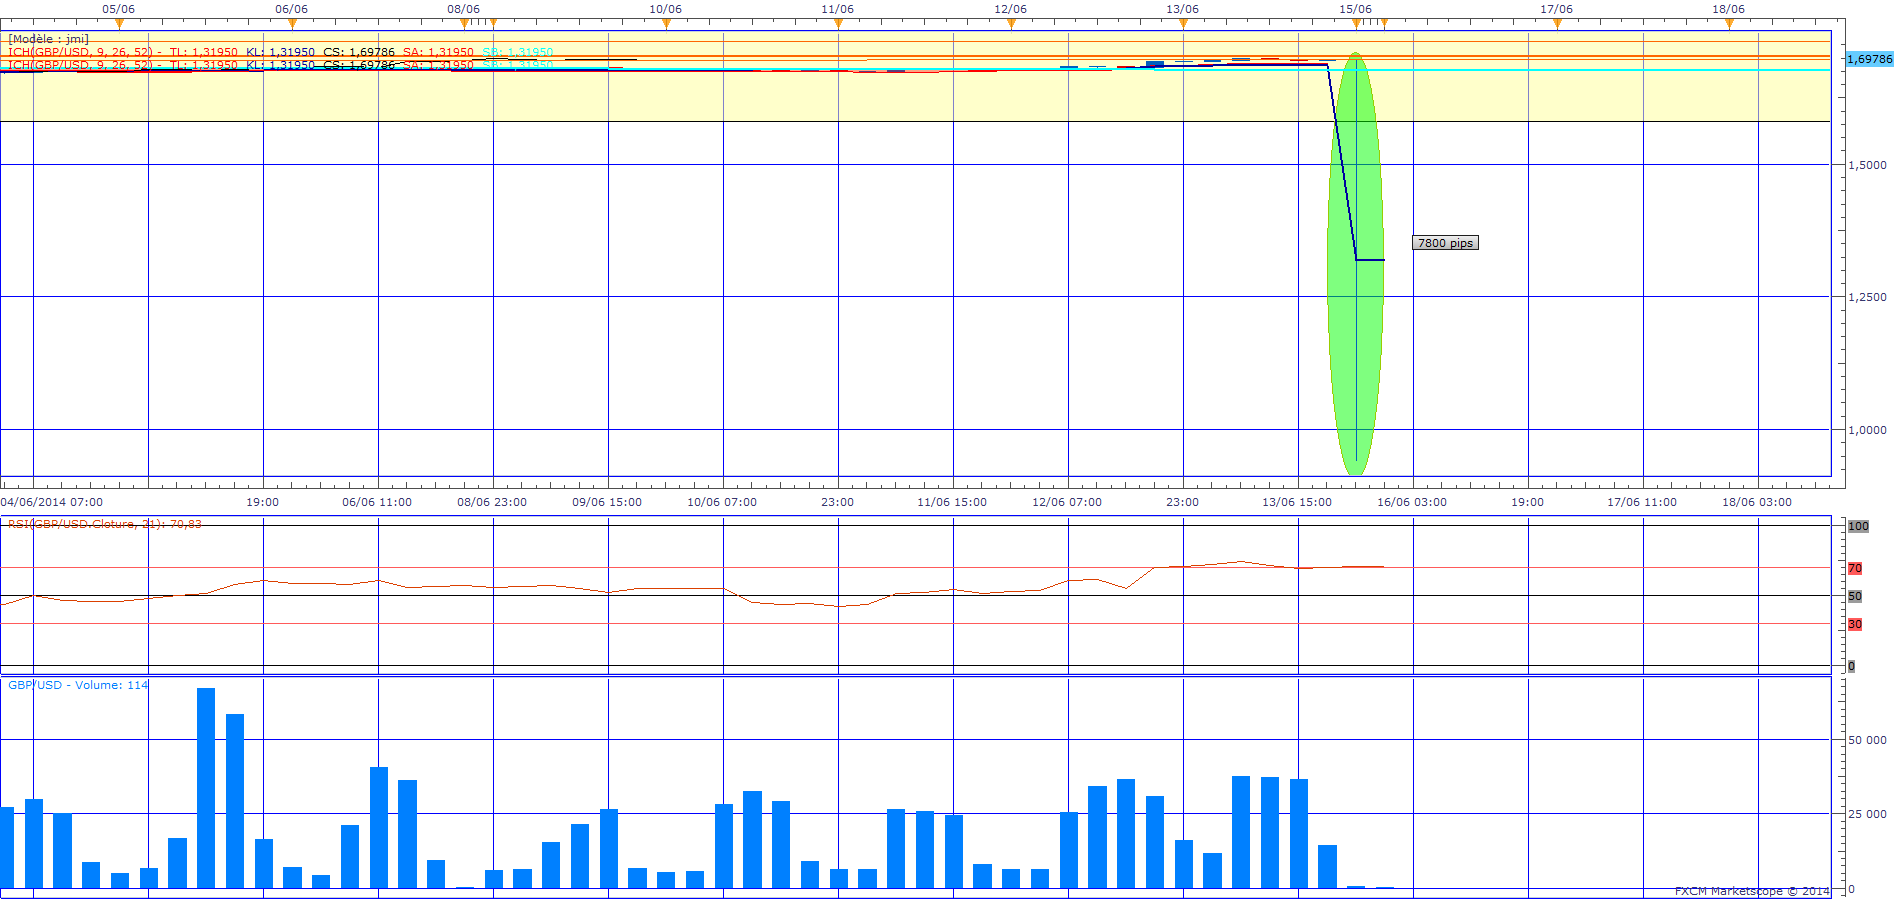Image resolution: width=1903 pixels, height=900 pixels.
Task: Click the '17/06 11:00' time axis label
Action: [1642, 502]
